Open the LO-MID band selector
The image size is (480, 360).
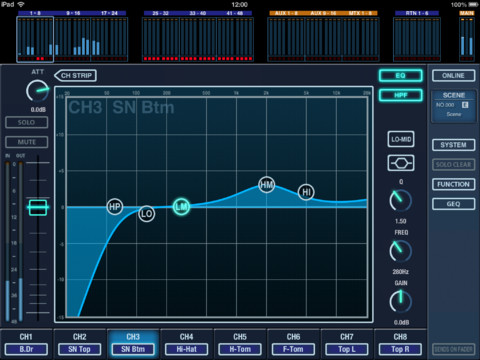pos(401,139)
